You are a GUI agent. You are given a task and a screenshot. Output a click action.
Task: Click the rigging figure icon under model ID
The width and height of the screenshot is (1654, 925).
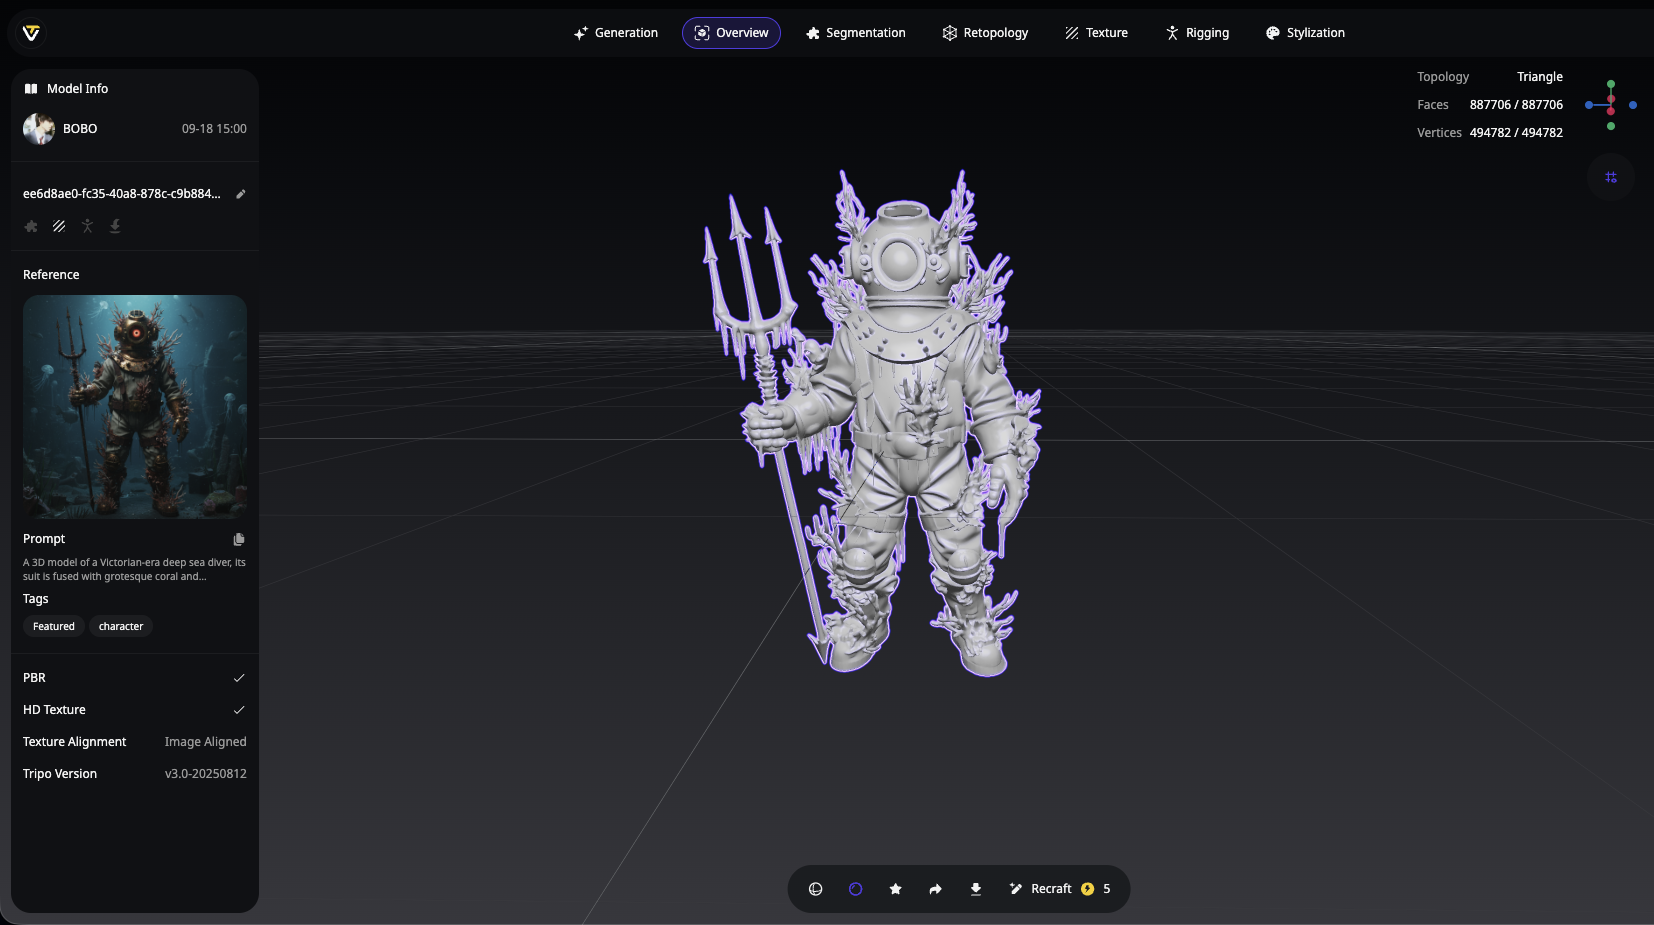(x=87, y=226)
